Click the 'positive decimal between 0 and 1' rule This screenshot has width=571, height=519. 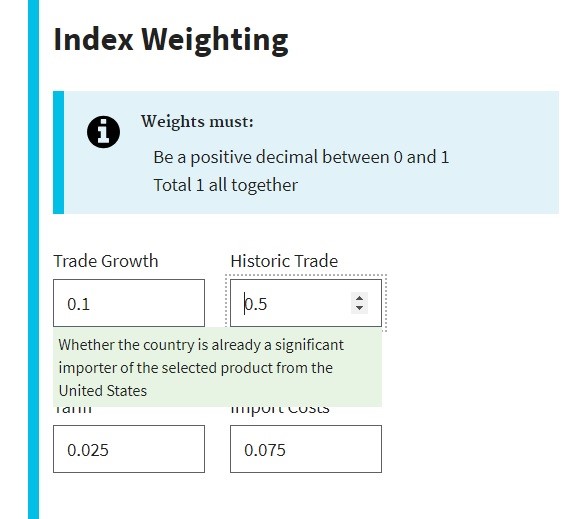tap(301, 157)
